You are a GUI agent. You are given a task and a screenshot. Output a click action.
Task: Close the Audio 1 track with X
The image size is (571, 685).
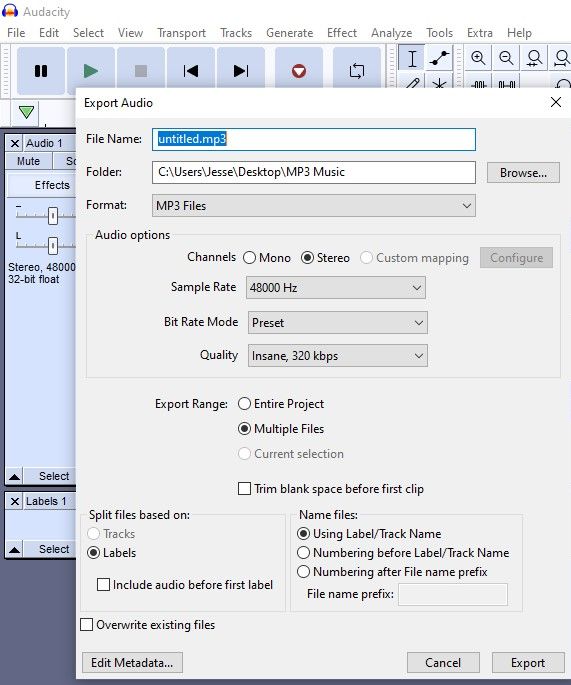click(x=14, y=143)
